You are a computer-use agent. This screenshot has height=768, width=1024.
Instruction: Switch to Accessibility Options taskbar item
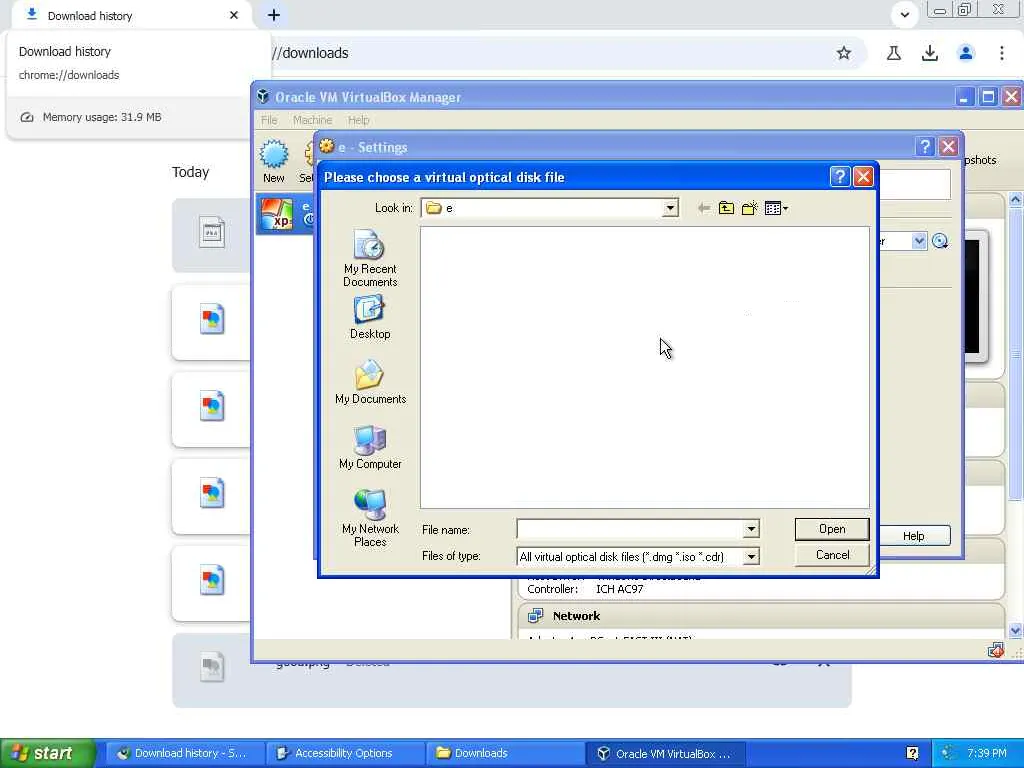pyautogui.click(x=344, y=753)
